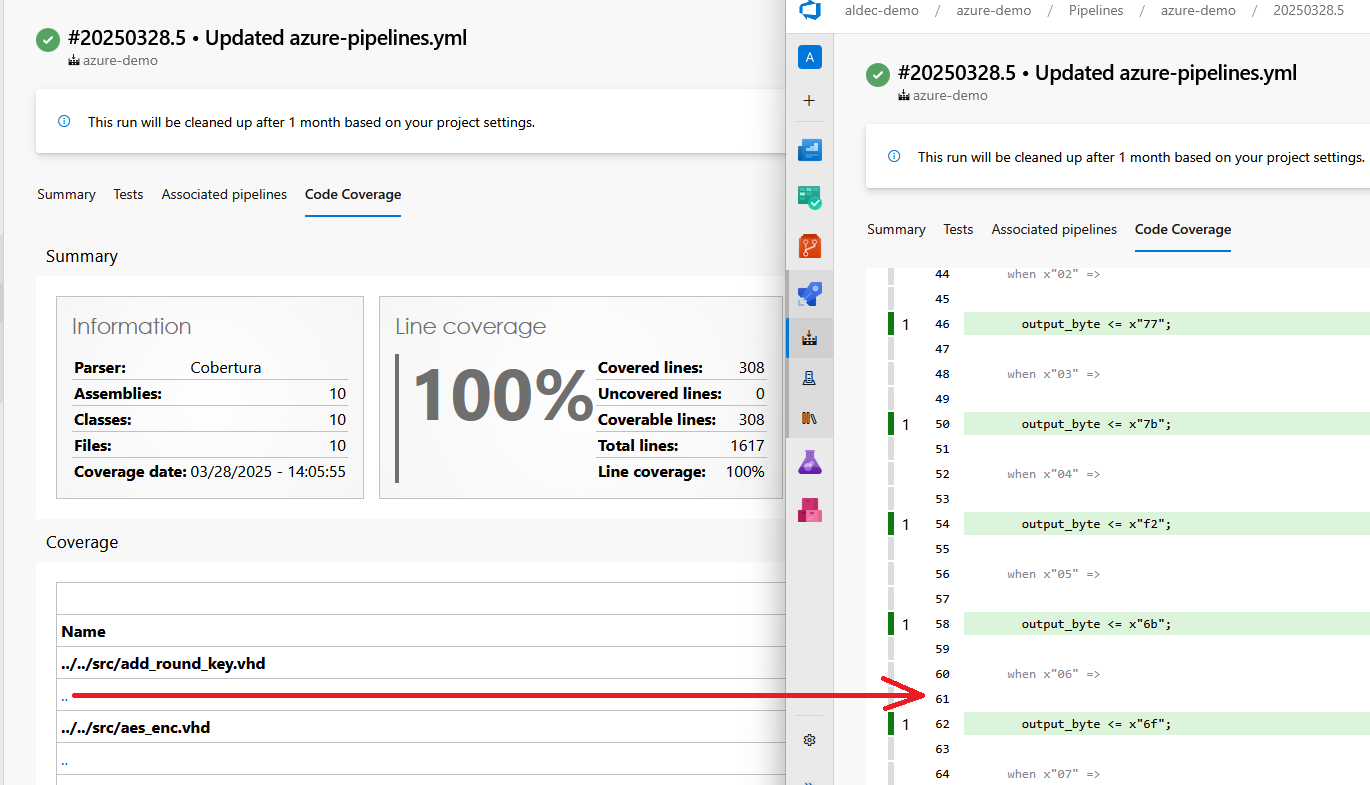Click the info icon in right window banner
1370x785 pixels.
(895, 157)
